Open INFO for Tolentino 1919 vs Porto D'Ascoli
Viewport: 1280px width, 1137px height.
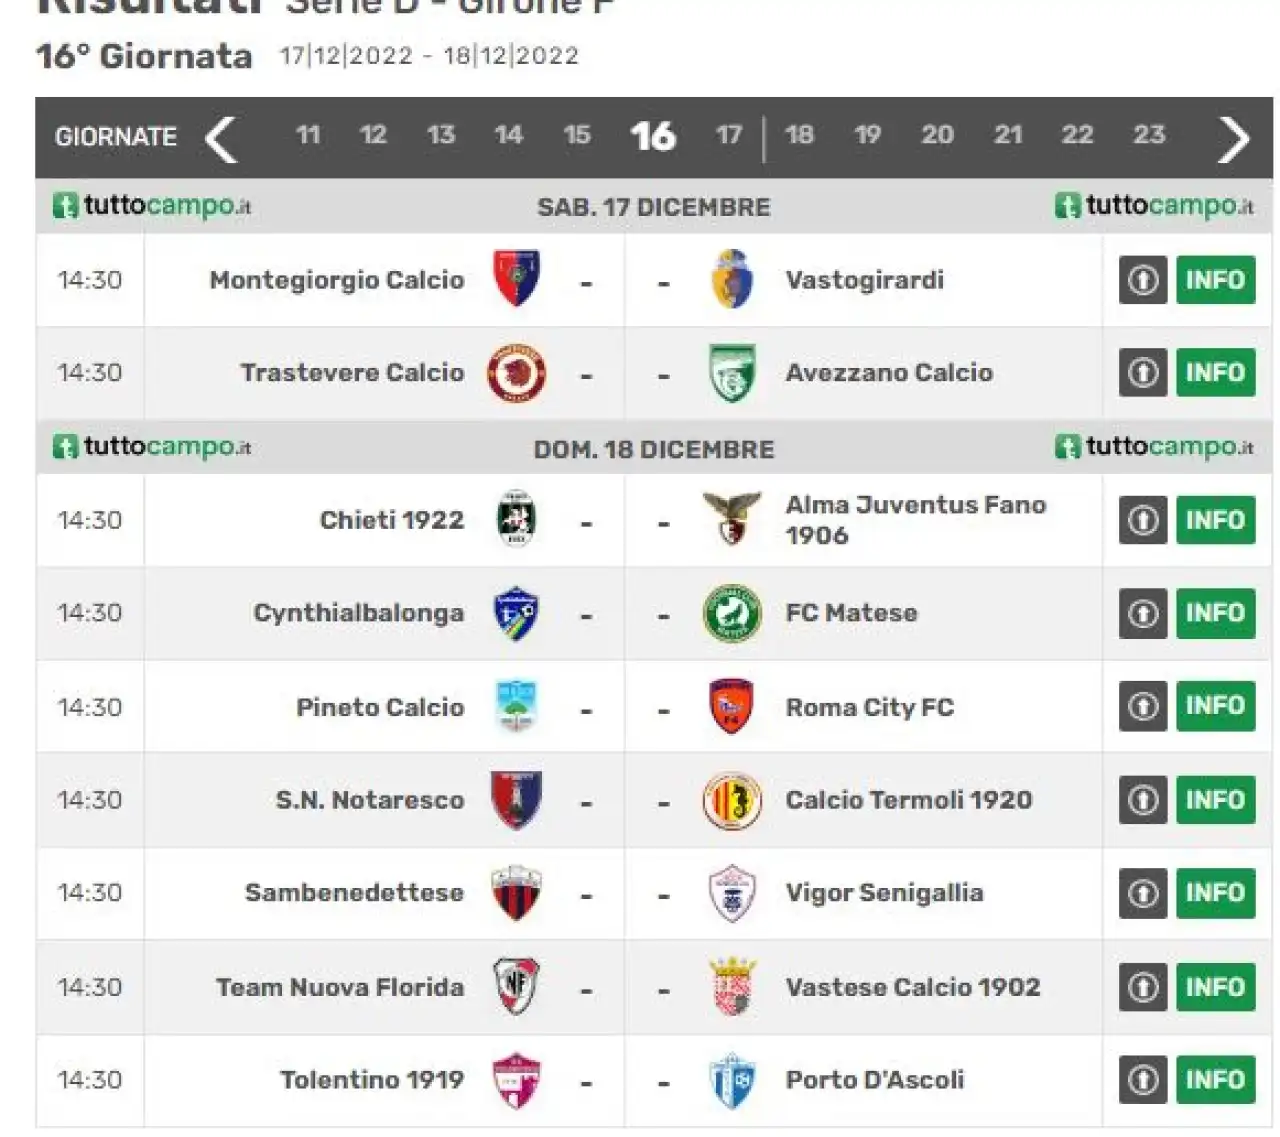1215,1080
